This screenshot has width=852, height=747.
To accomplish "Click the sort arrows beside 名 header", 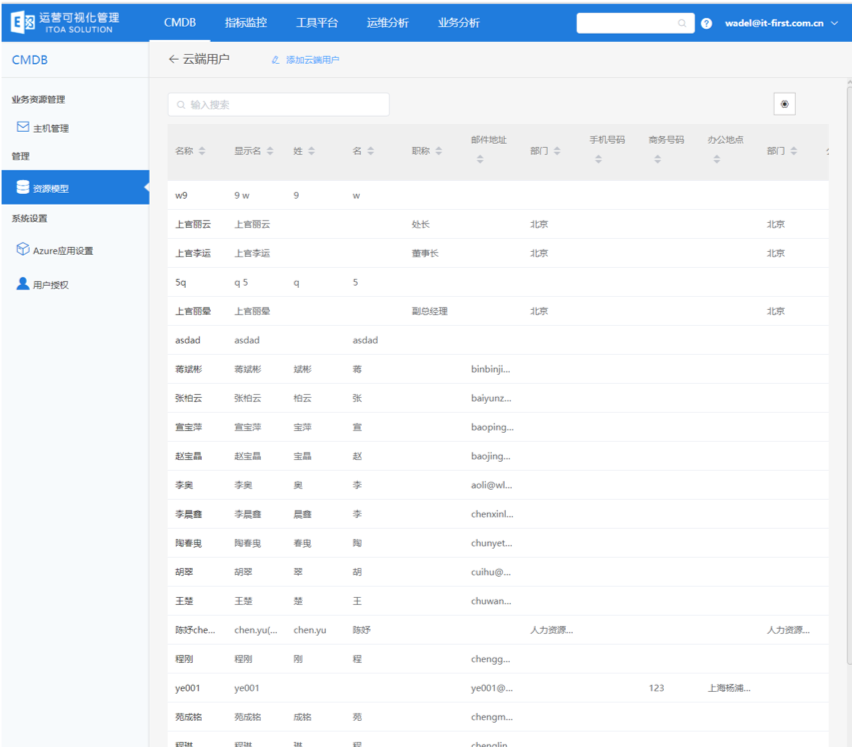I will coord(371,150).
